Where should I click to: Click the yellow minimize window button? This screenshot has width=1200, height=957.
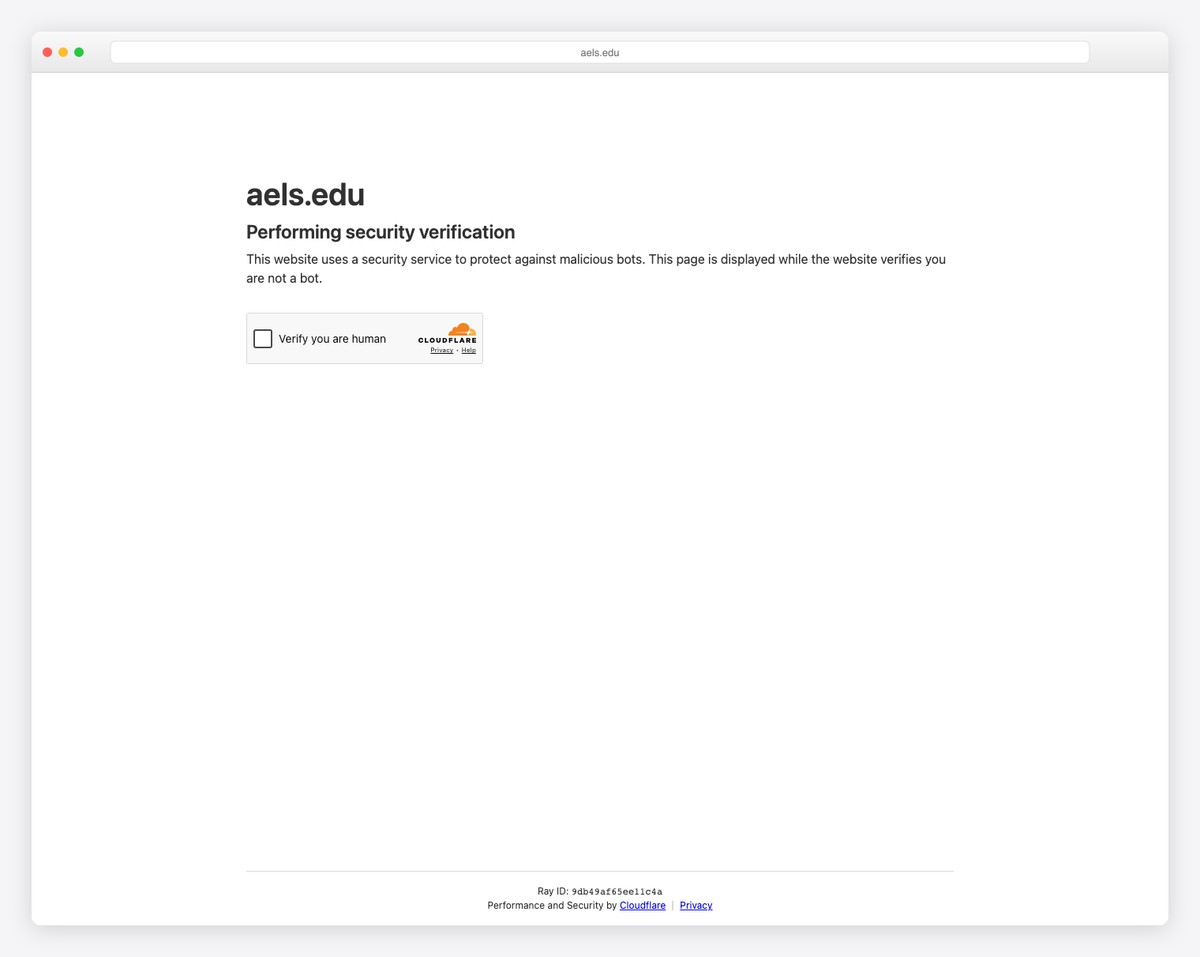coord(63,52)
